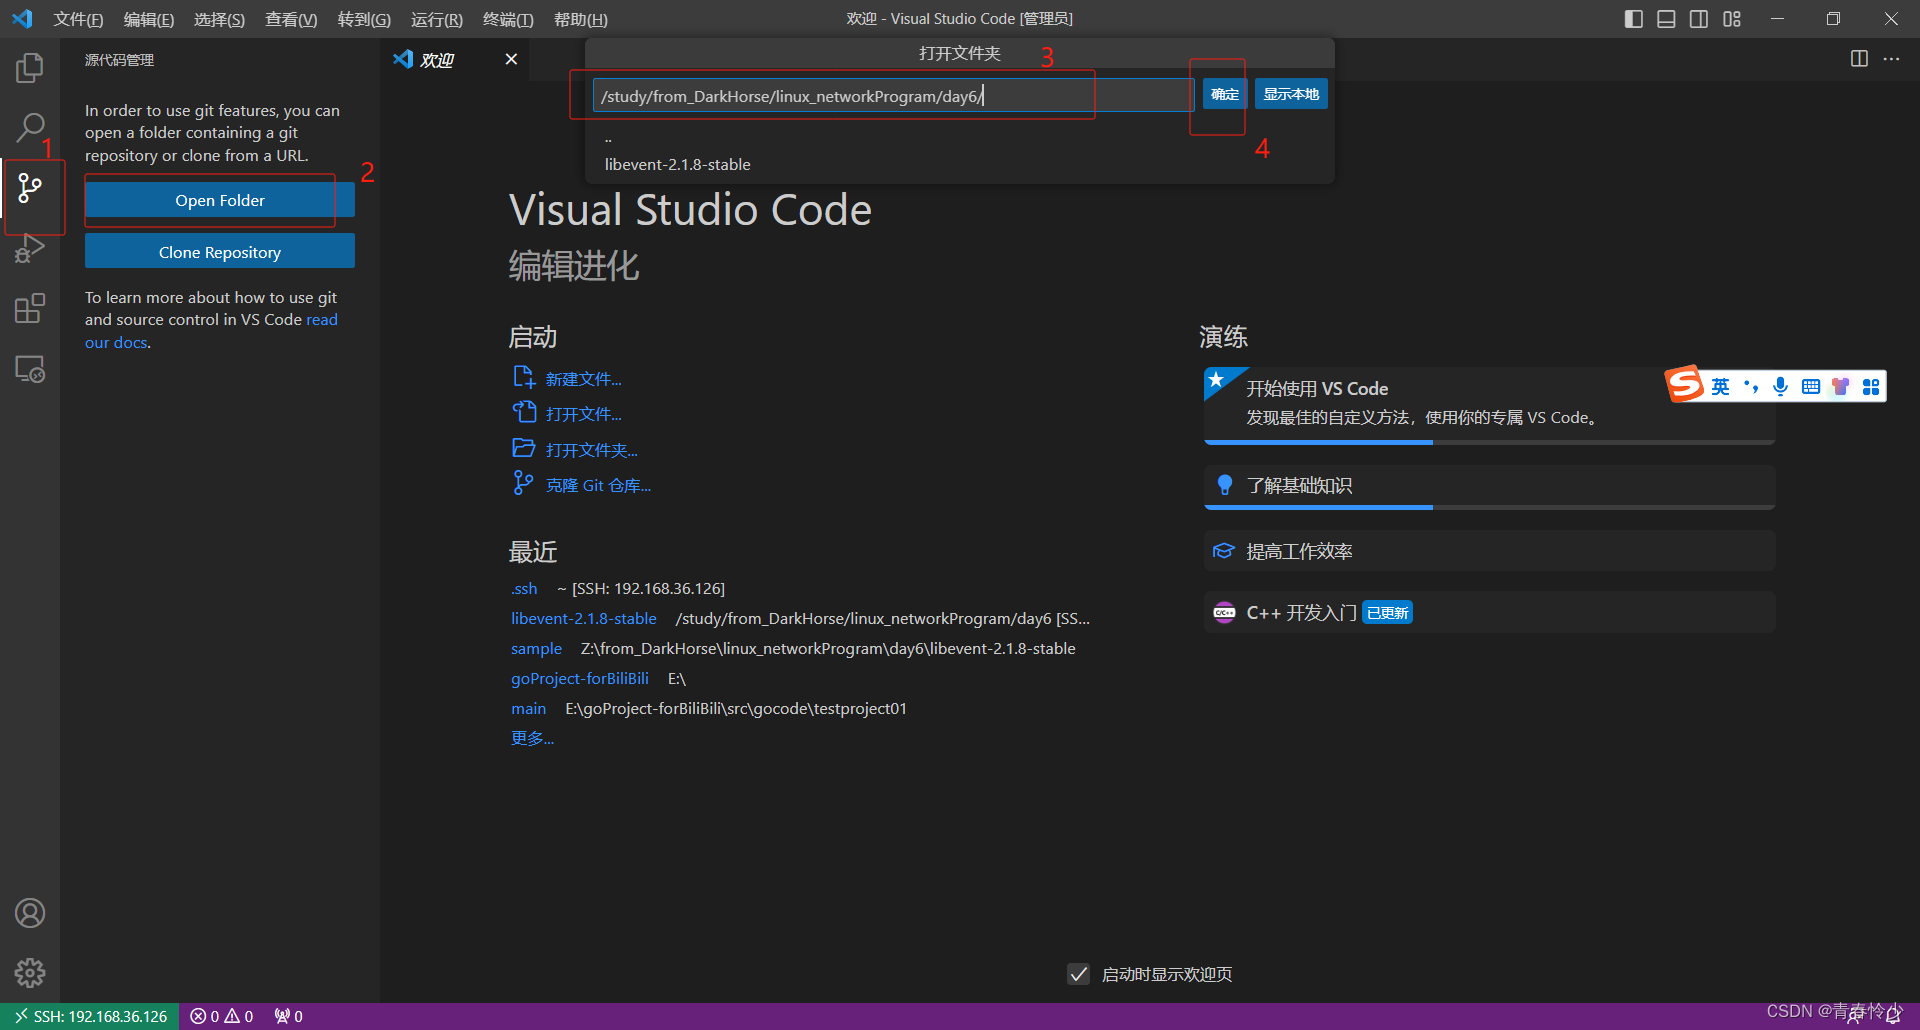Open the Run and Debug view
Viewport: 1920px width, 1030px height.
30,250
